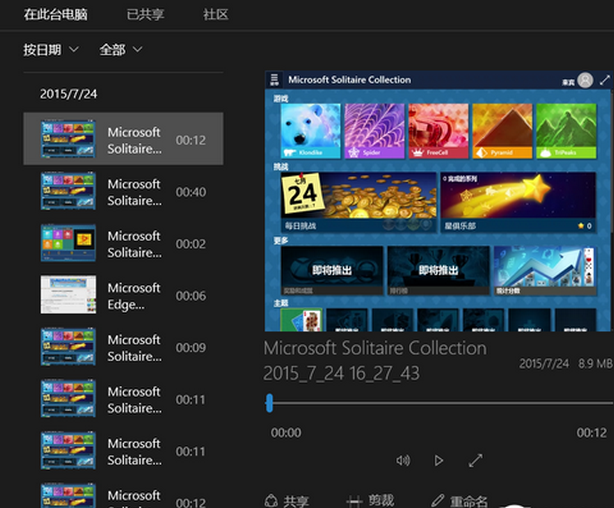Click the statistics arrow chart tile
This screenshot has height=508, width=614.
[545, 270]
